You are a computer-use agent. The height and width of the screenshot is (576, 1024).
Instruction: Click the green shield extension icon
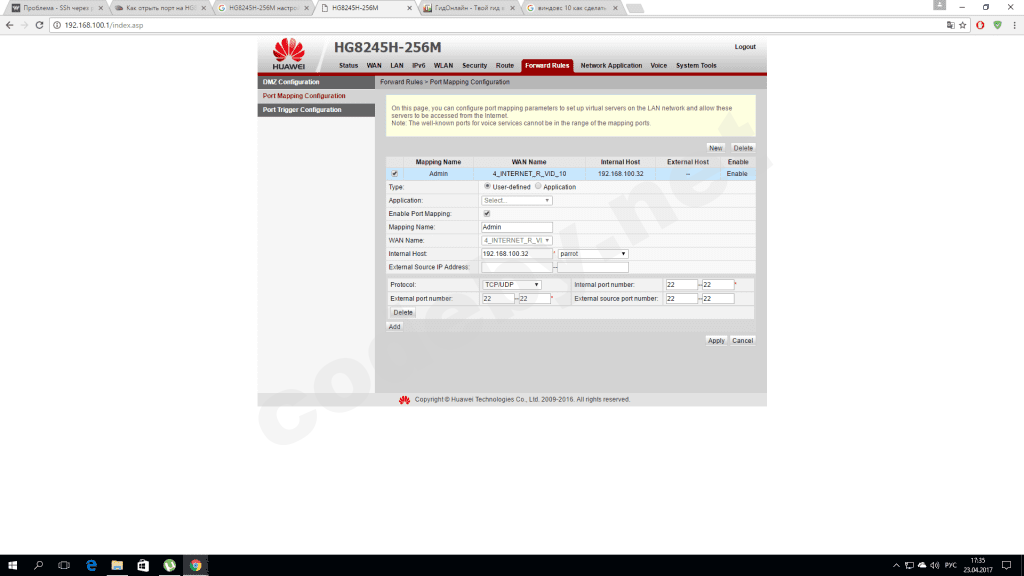(x=997, y=25)
